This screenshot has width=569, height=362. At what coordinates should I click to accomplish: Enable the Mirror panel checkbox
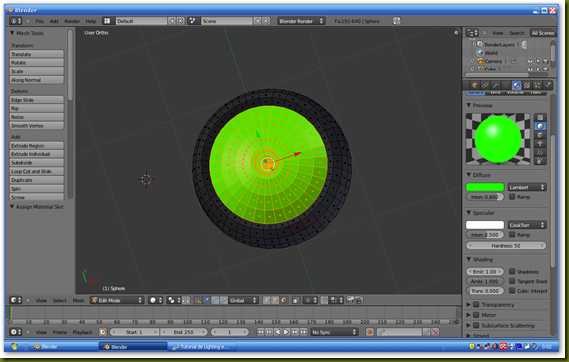point(476,315)
